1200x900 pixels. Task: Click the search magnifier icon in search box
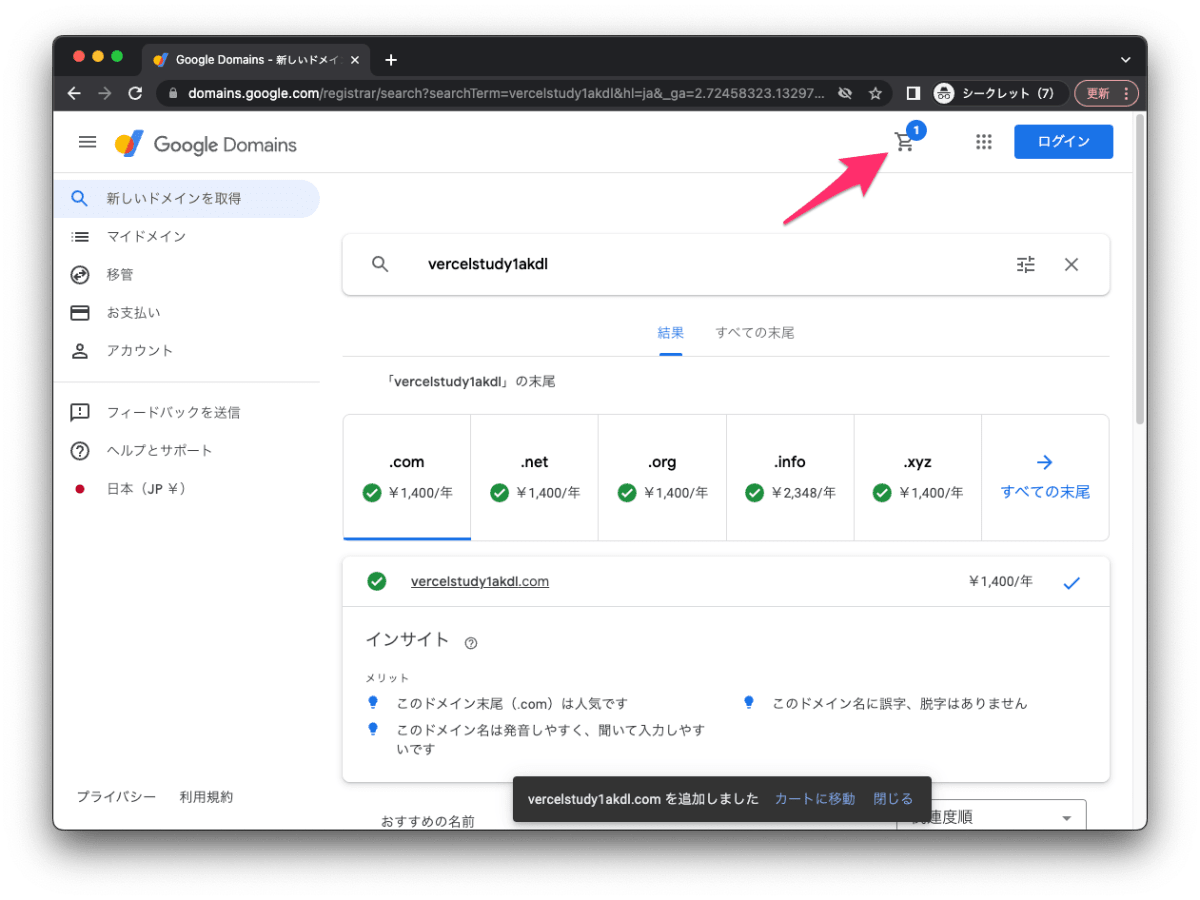(x=380, y=265)
